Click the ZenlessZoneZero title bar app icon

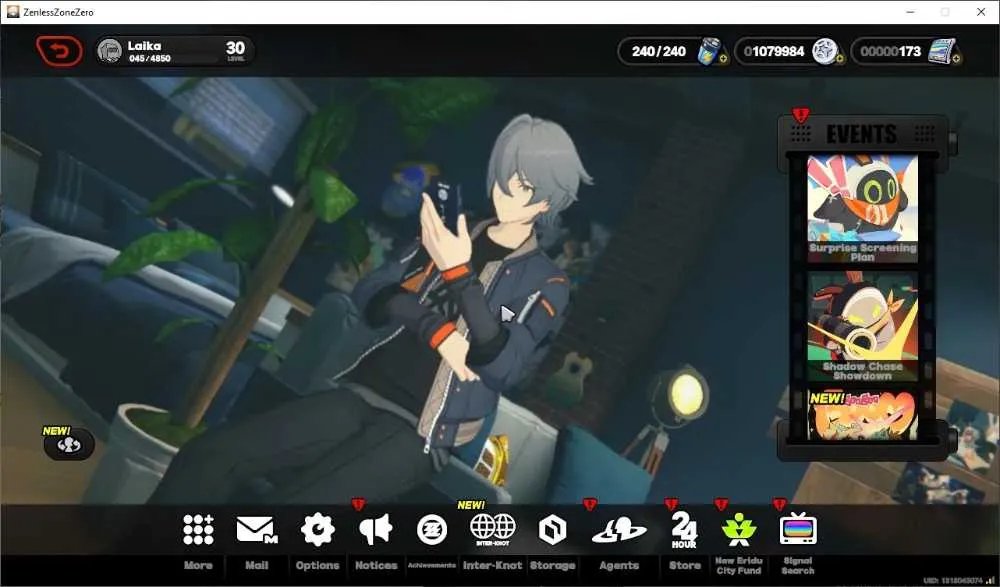pyautogui.click(x=13, y=11)
